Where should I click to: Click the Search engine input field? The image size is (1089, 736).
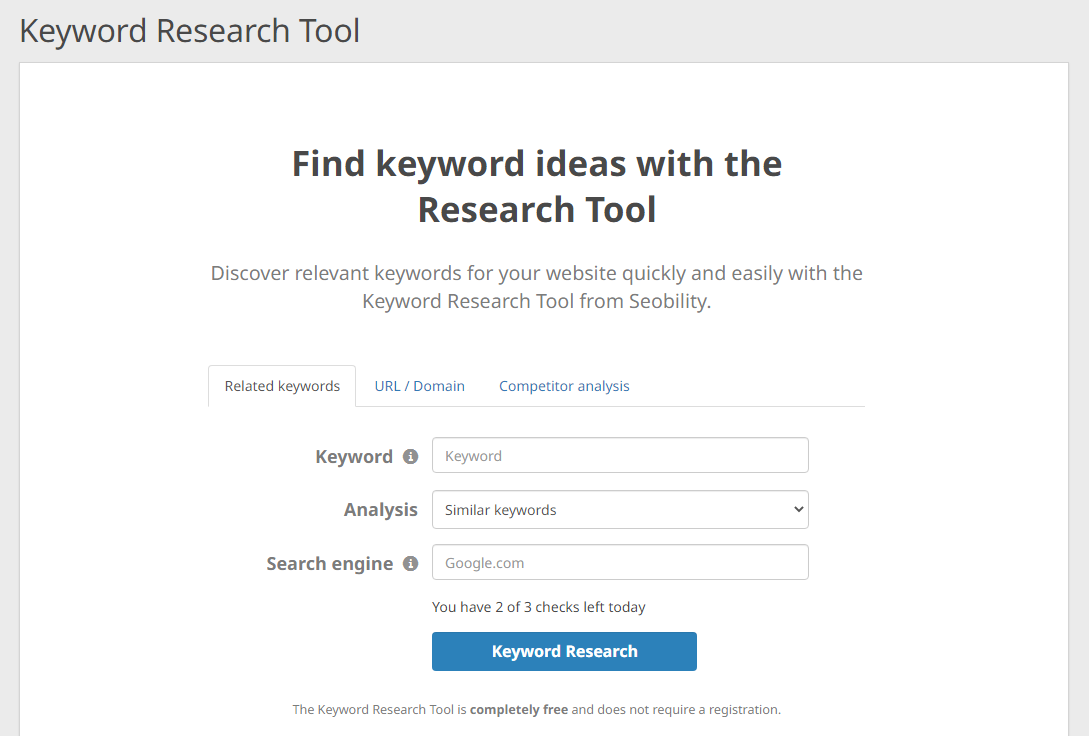coord(620,562)
